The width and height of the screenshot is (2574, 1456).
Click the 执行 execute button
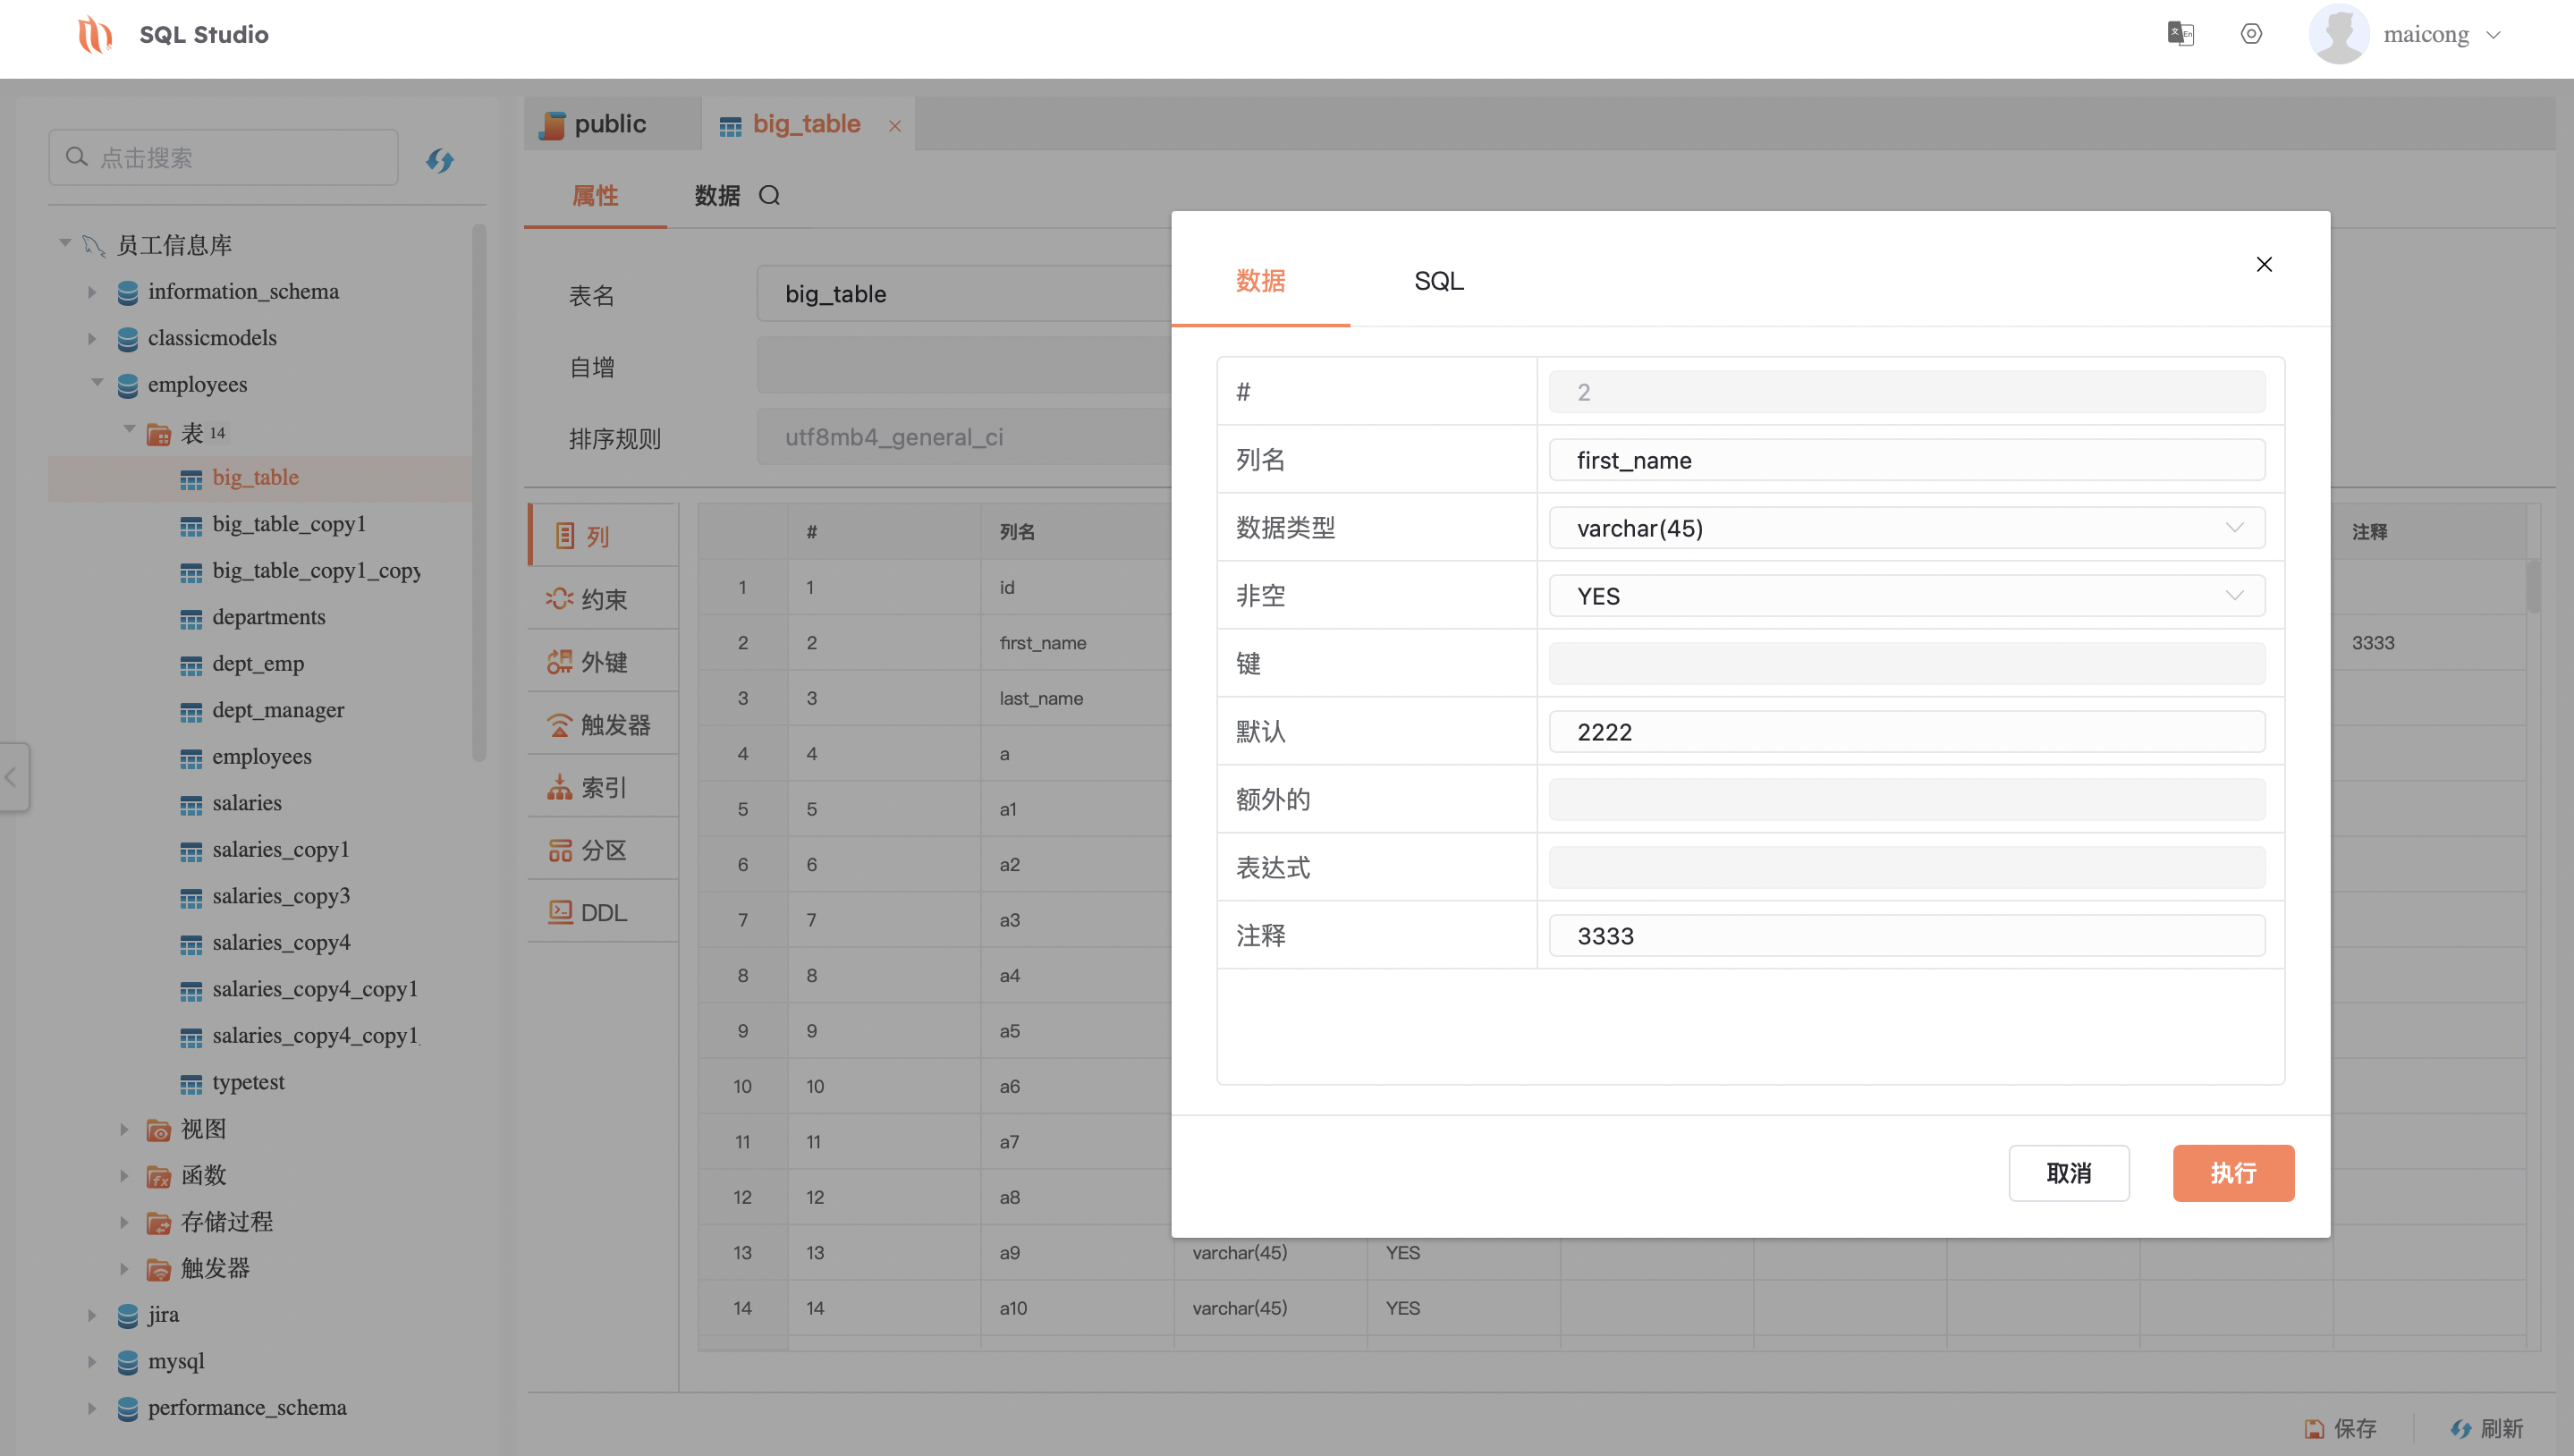pos(2233,1173)
